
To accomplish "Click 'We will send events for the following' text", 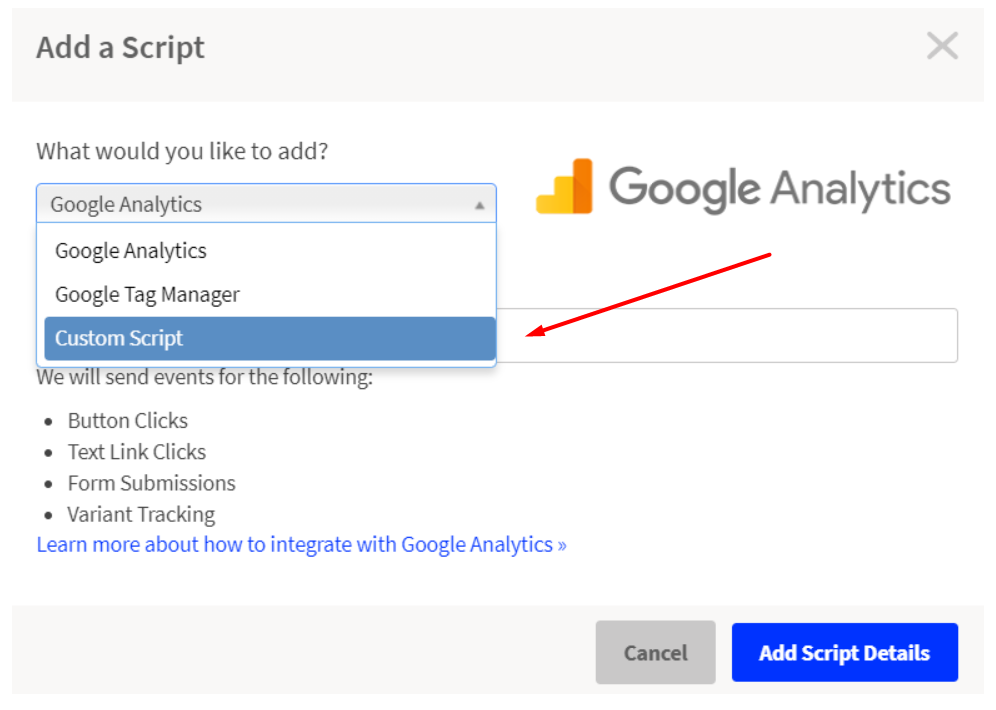I will [x=205, y=377].
